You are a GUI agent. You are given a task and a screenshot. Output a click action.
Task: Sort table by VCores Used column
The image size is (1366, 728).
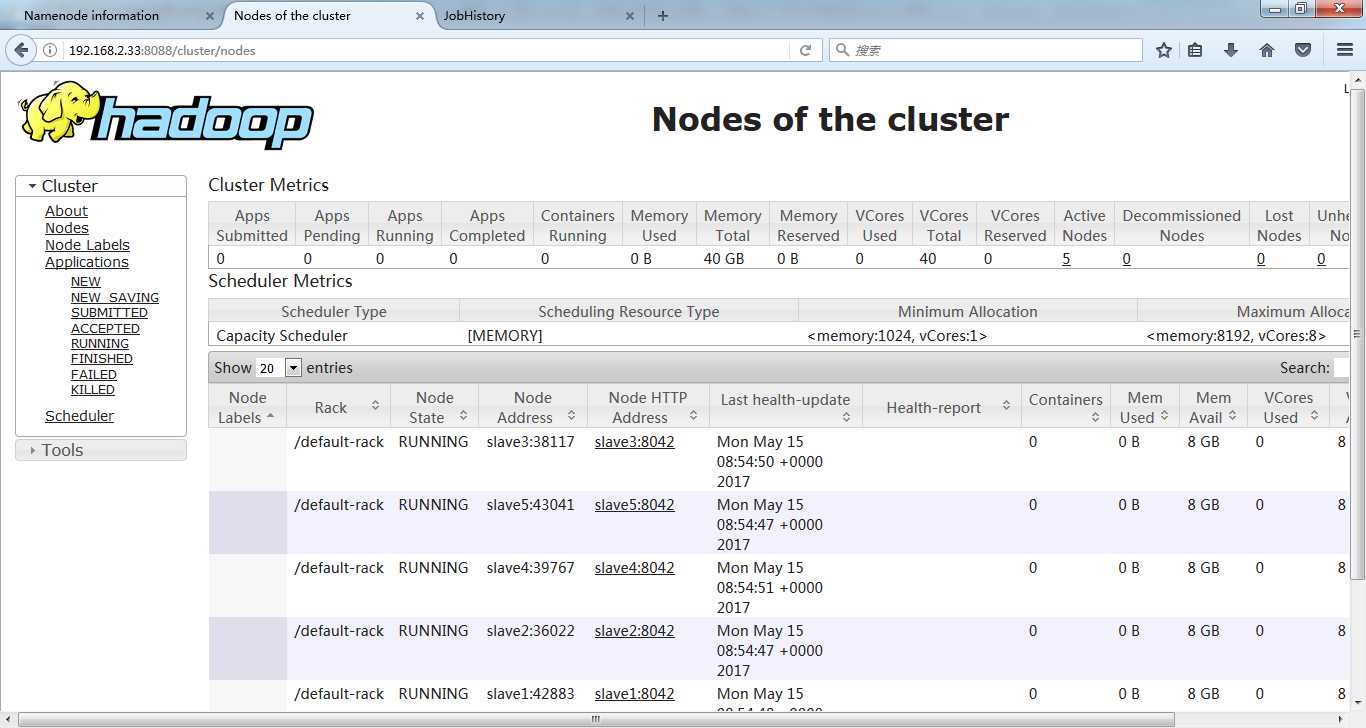click(x=1288, y=407)
